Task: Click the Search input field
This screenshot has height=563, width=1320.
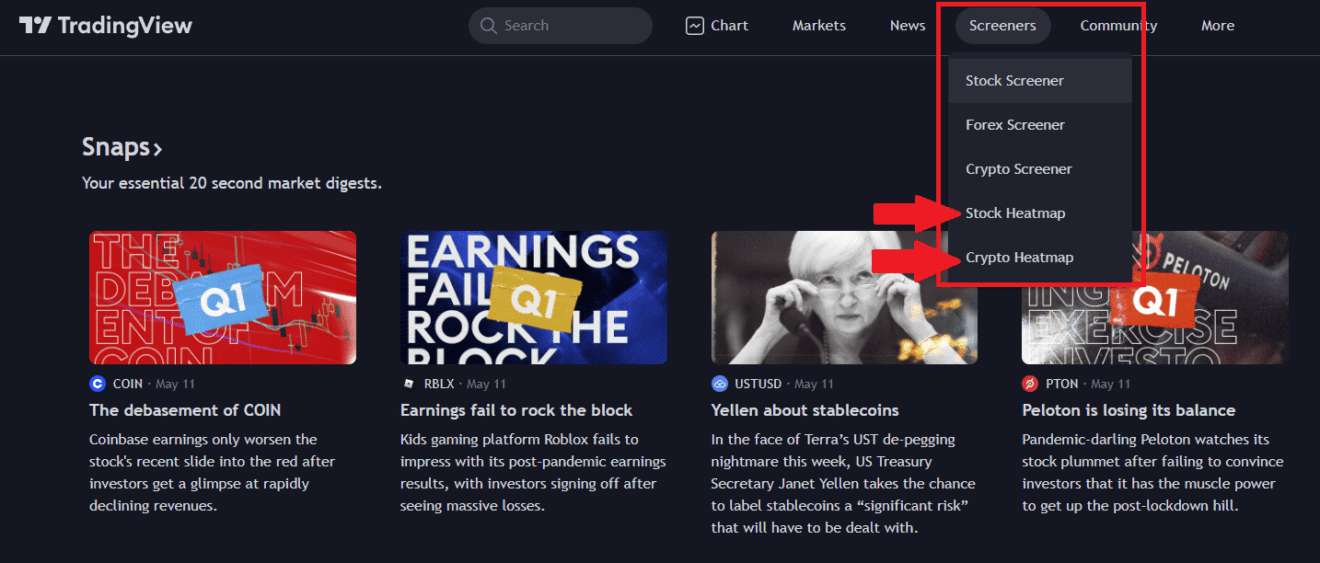Action: pyautogui.click(x=570, y=26)
